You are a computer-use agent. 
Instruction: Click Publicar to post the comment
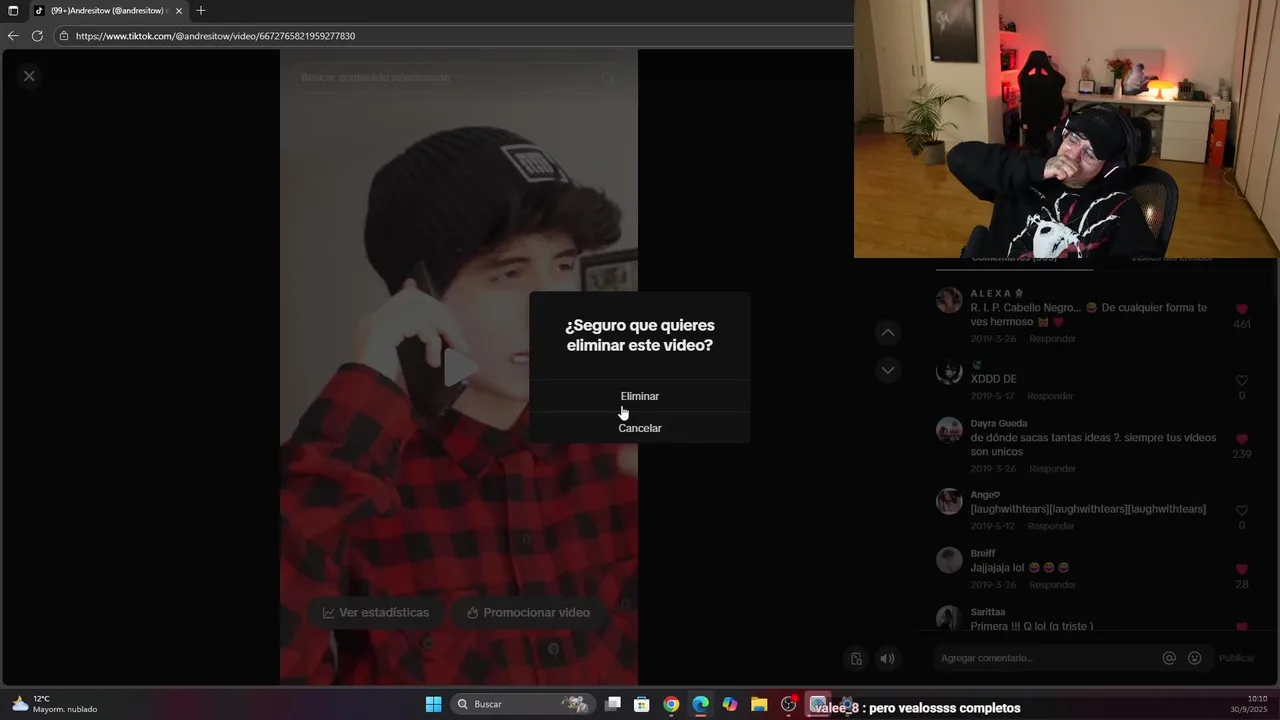[1236, 658]
